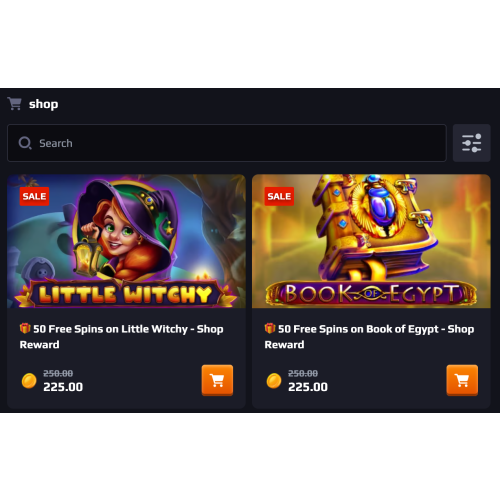This screenshot has width=500, height=500.
Task: Click 225.00 price on Book of Egypt card
Action: point(308,387)
